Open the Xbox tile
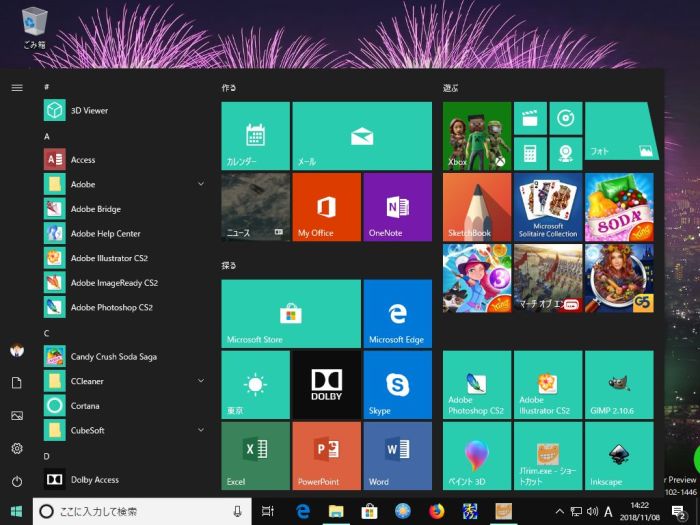 [476, 136]
